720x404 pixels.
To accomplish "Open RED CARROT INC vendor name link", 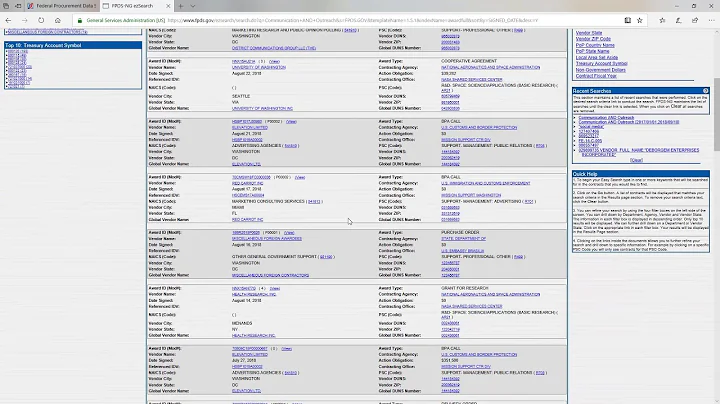I will tap(247, 183).
